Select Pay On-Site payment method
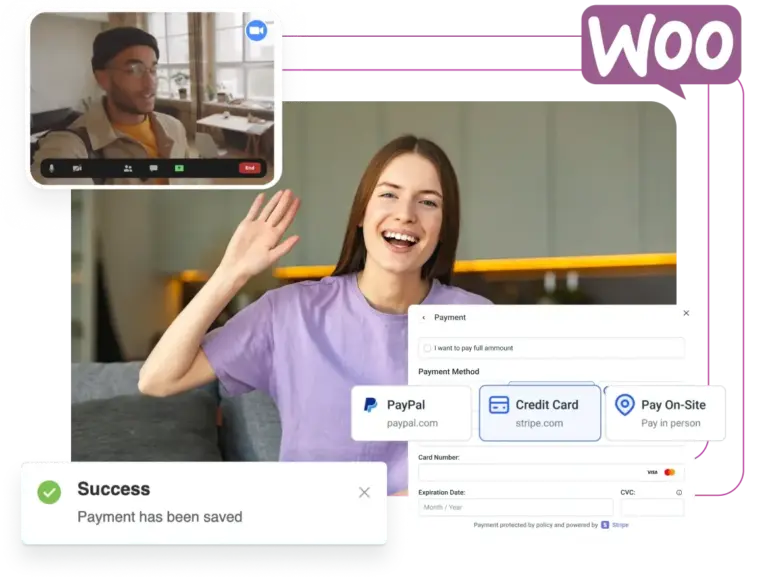This screenshot has width=768, height=580. (x=666, y=413)
